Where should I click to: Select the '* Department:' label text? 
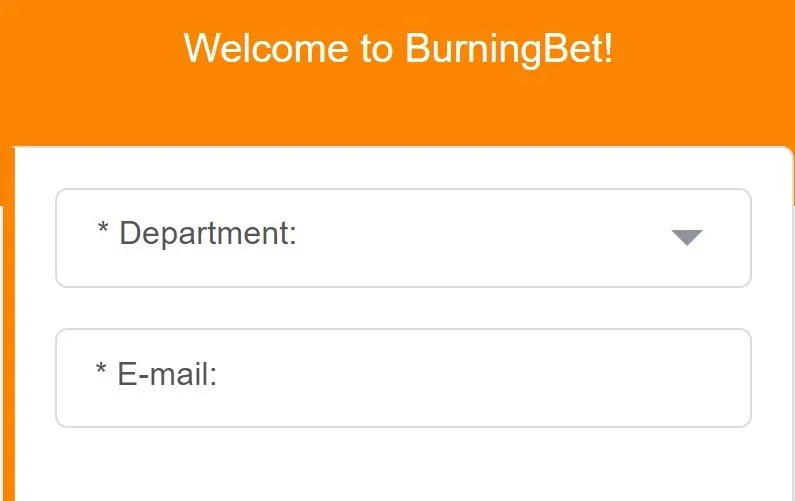[197, 234]
